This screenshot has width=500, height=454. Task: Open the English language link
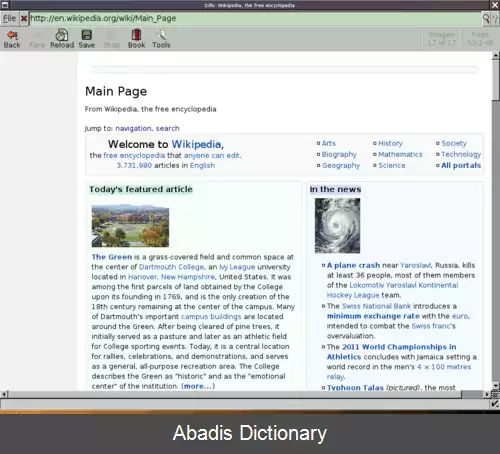[x=202, y=165]
